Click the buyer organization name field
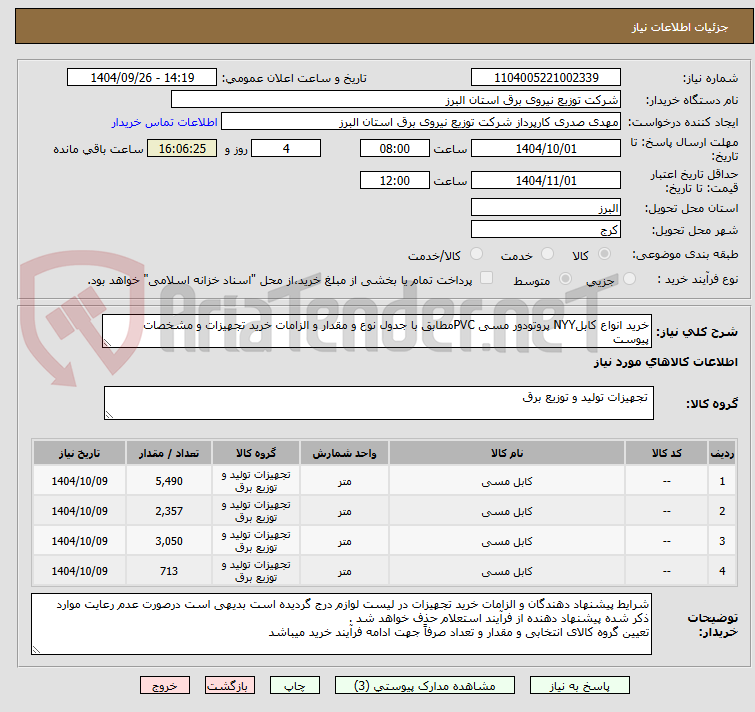 coord(396,100)
